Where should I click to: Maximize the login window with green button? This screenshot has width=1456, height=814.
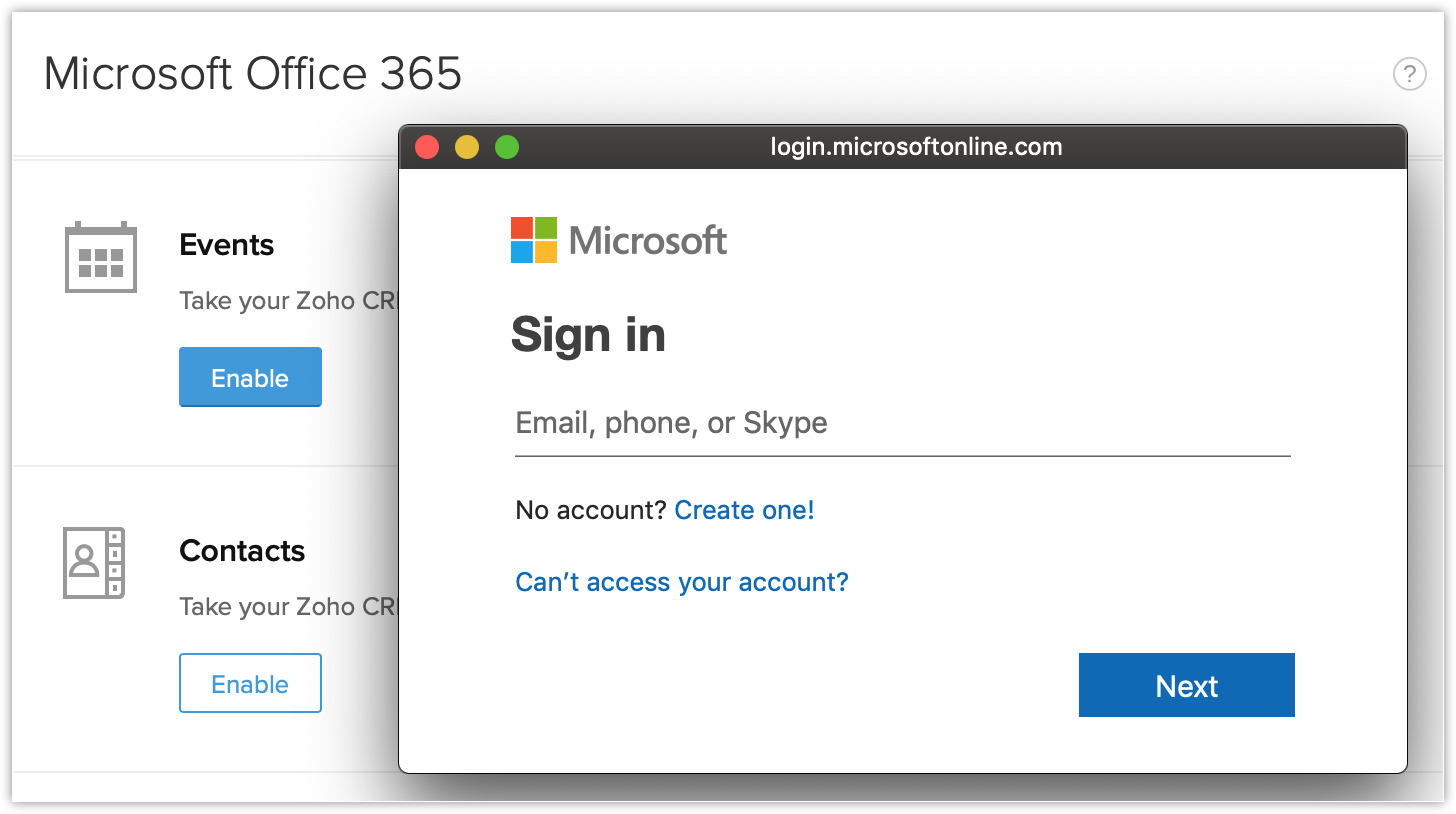coord(507,148)
